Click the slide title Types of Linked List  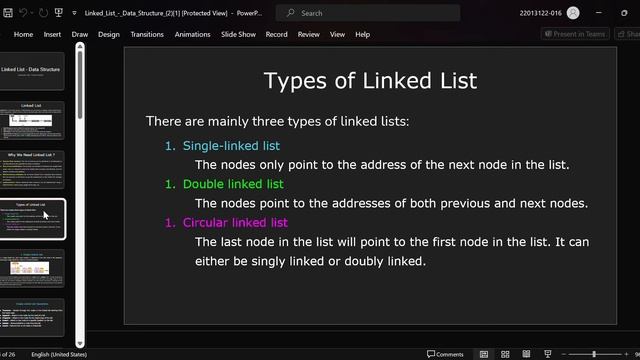tap(370, 80)
